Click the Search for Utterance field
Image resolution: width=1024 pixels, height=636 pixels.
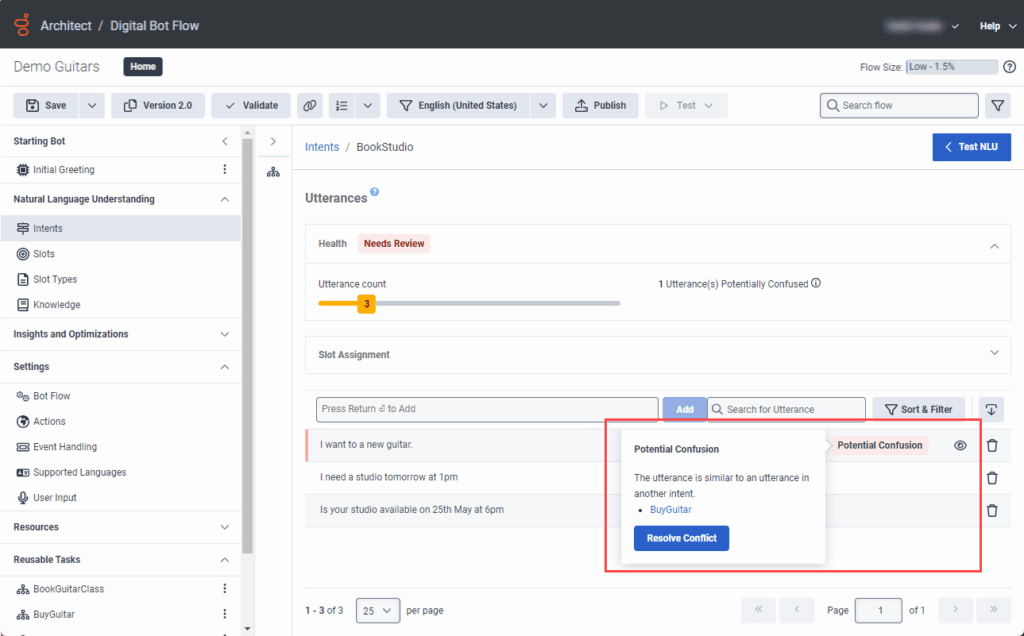[790, 409]
